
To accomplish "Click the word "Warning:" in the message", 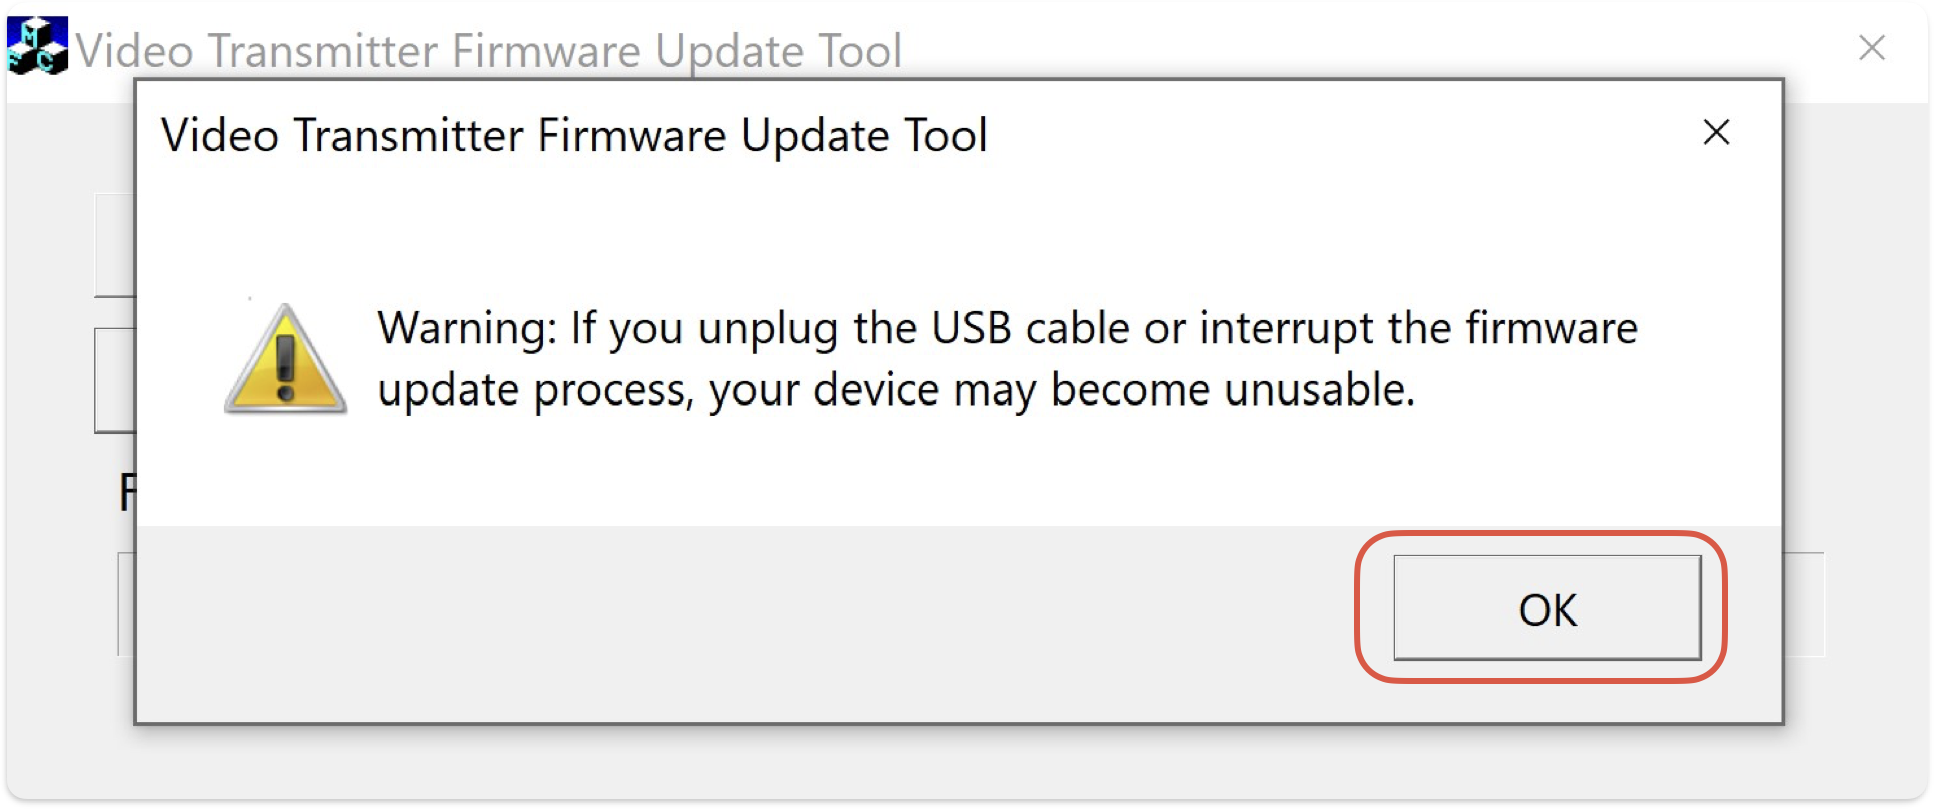I will pos(466,328).
